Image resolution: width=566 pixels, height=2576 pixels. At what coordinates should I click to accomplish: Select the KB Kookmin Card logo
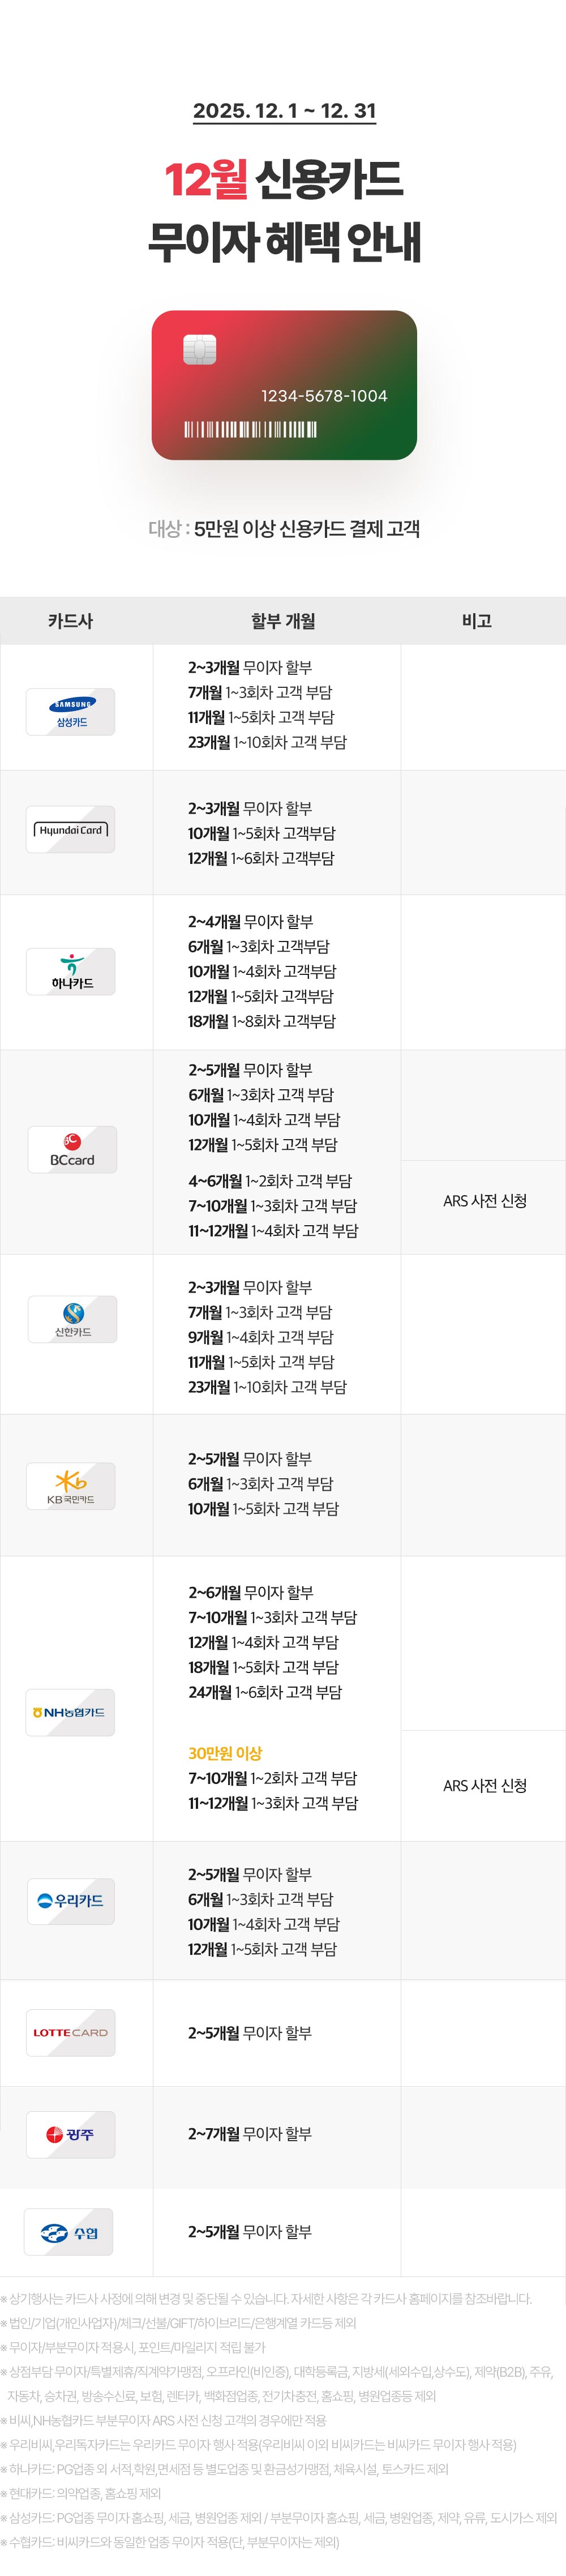click(x=71, y=1485)
